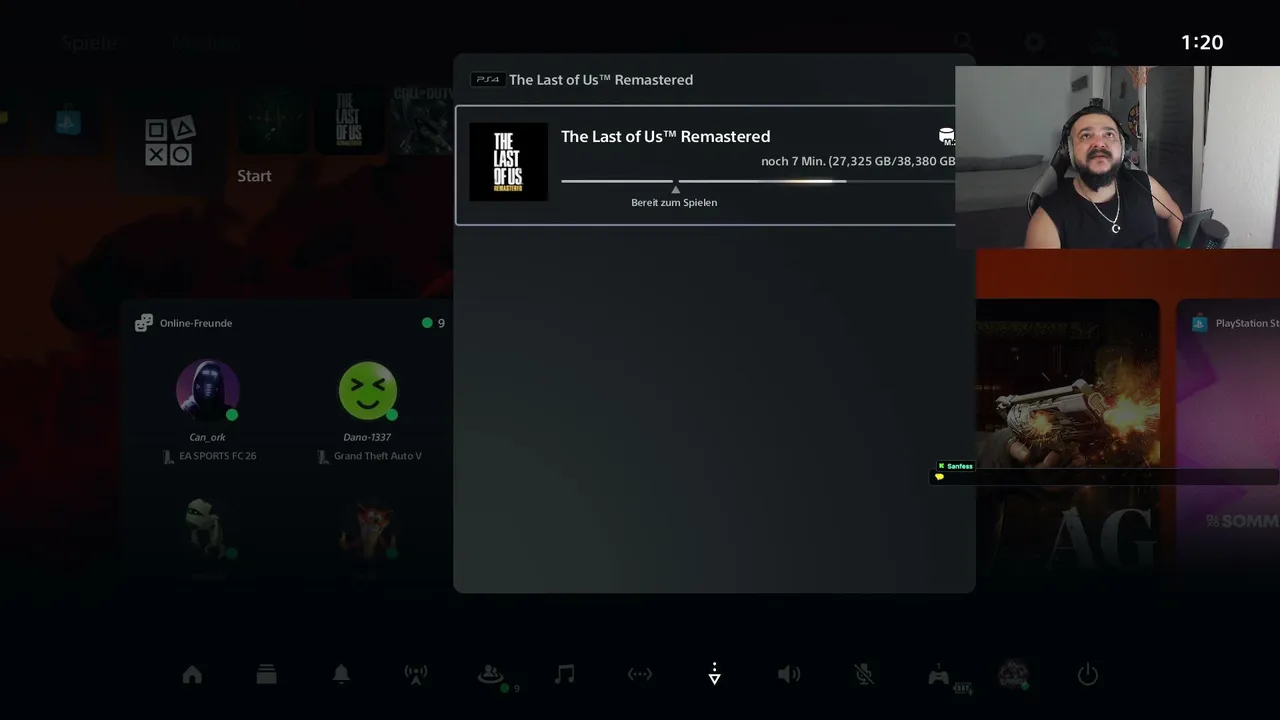Select the Call of Duty game tile

coord(421,120)
